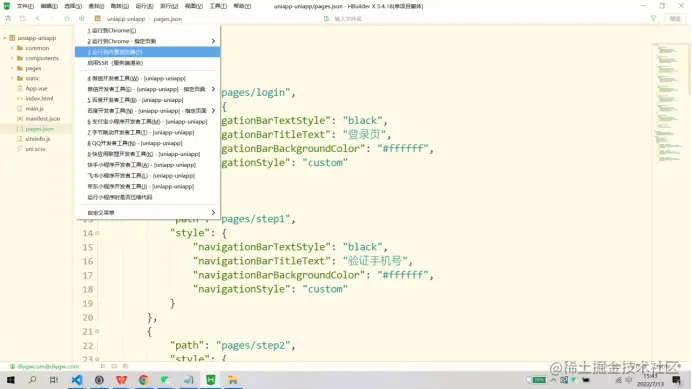Select Feishu mini program developer tool (L)
The width and height of the screenshot is (692, 389).
(147, 176)
